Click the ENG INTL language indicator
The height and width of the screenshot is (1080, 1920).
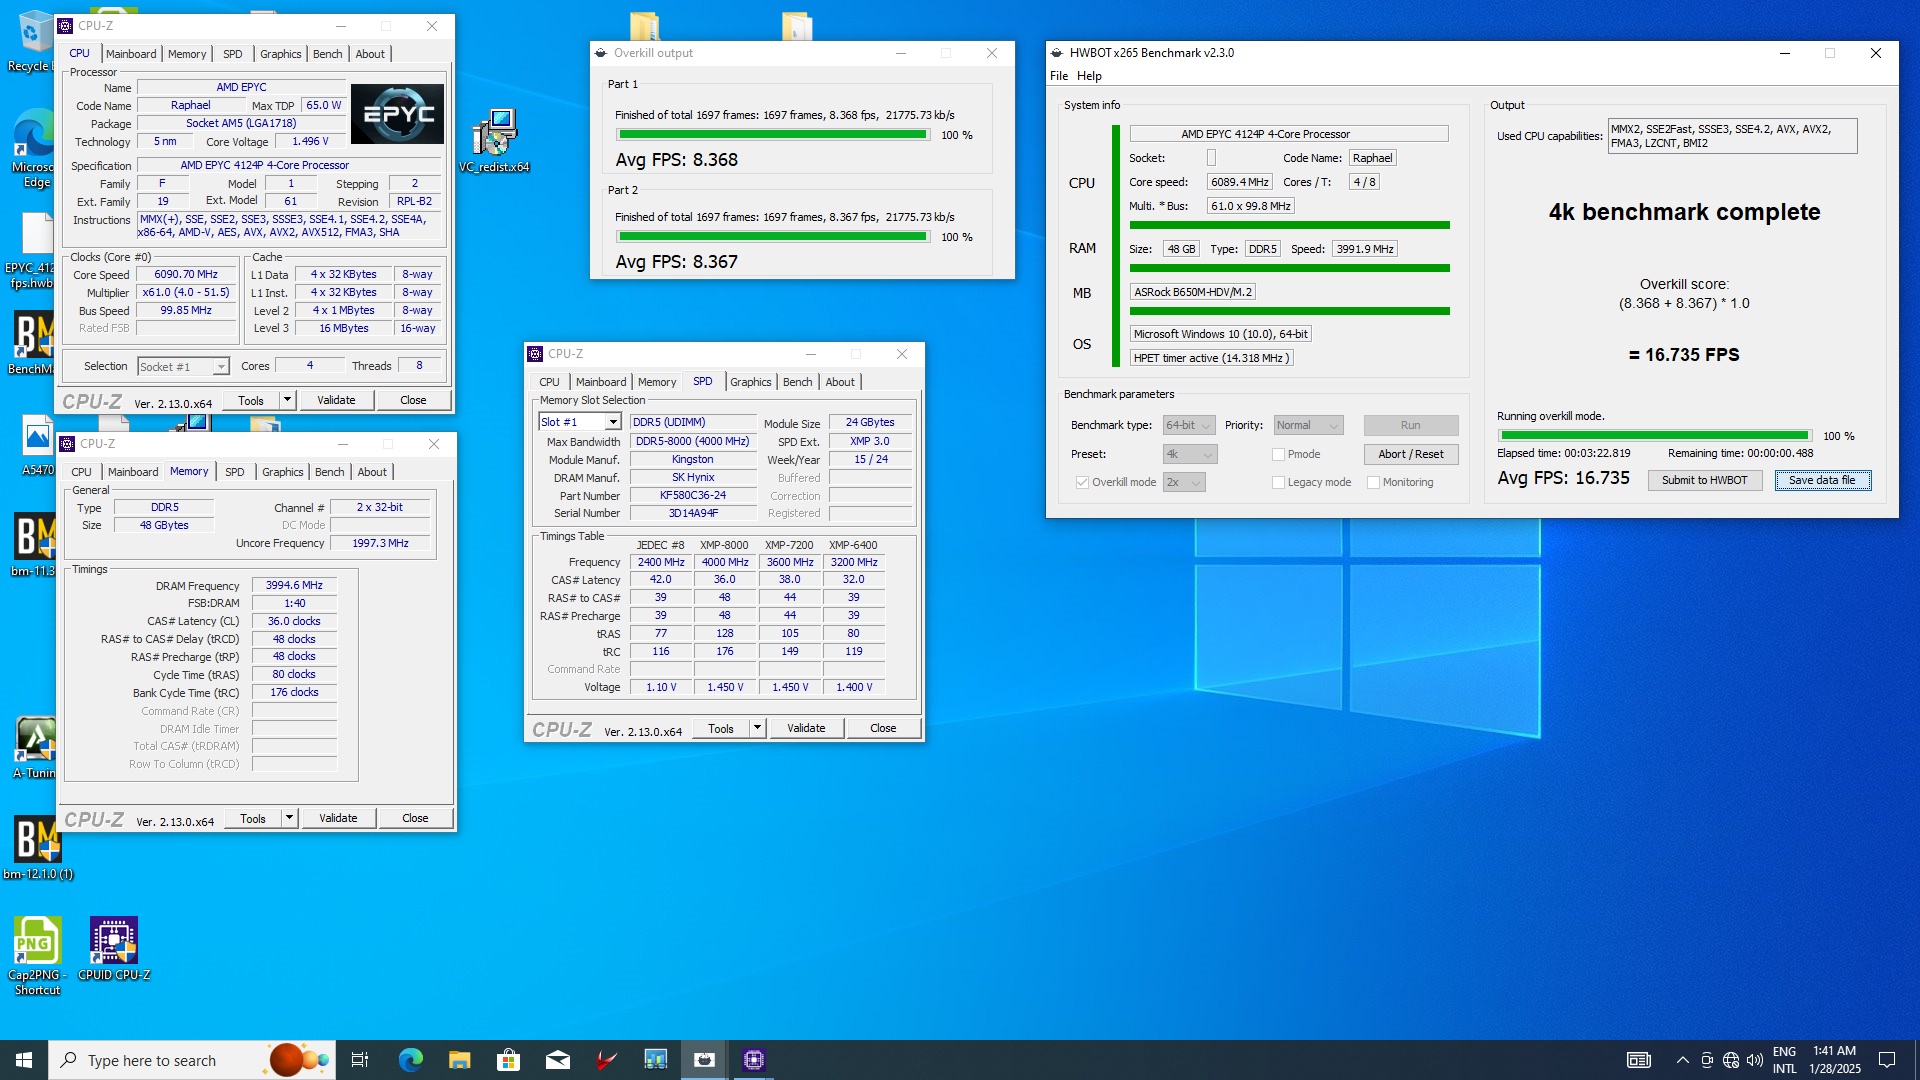click(x=1784, y=1060)
